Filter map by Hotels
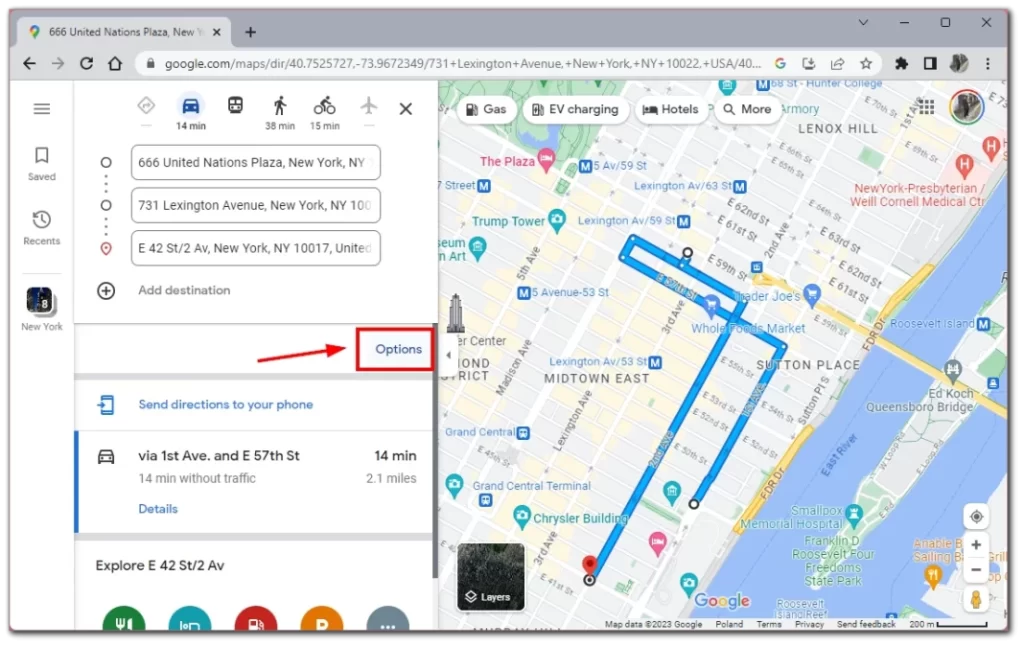Image resolution: width=1024 pixels, height=646 pixels. pyautogui.click(x=671, y=109)
